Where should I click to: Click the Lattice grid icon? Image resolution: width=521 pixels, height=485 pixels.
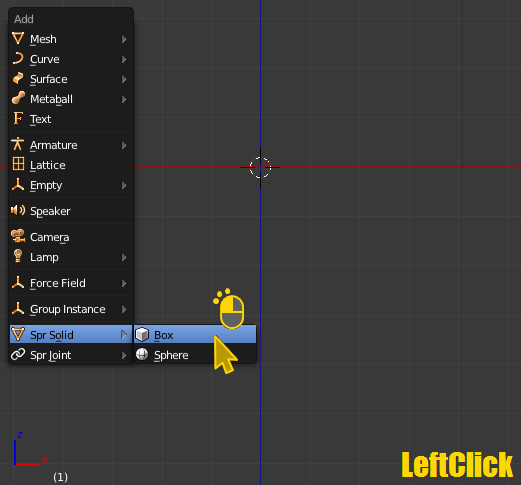[18, 164]
